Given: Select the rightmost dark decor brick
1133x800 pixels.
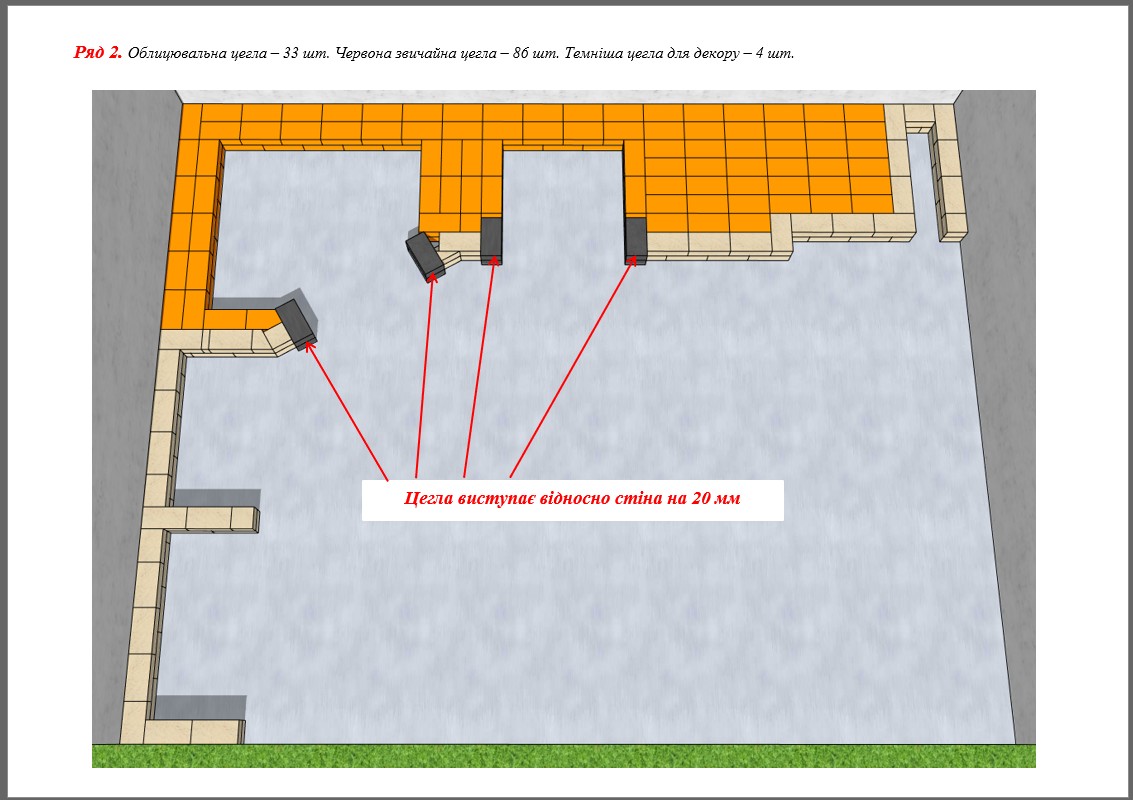Looking at the screenshot, I should [x=636, y=240].
